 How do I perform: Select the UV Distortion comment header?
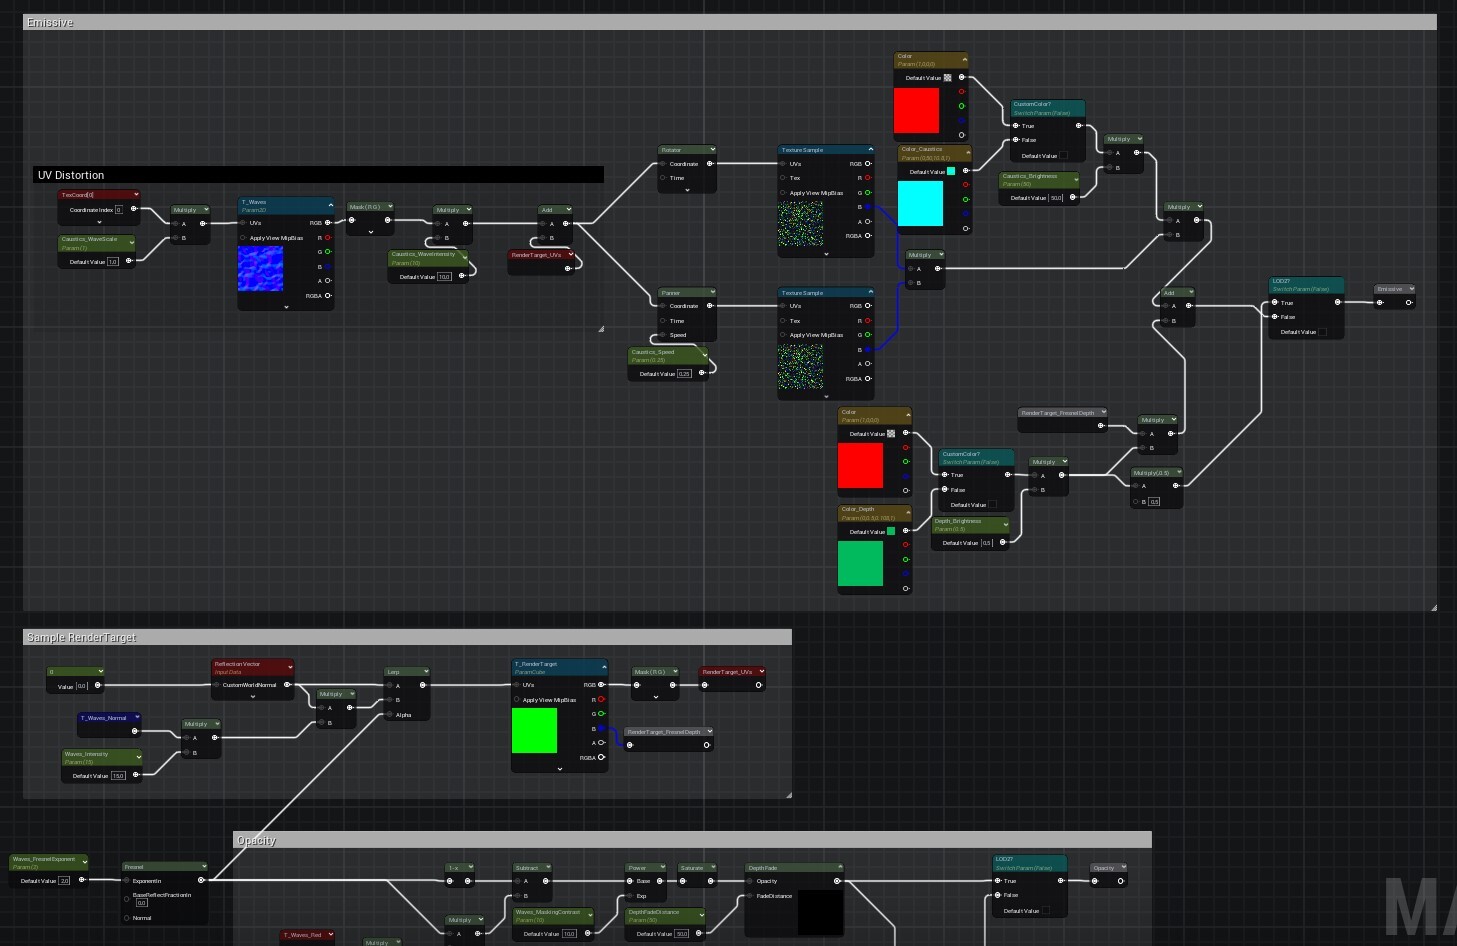click(x=70, y=175)
